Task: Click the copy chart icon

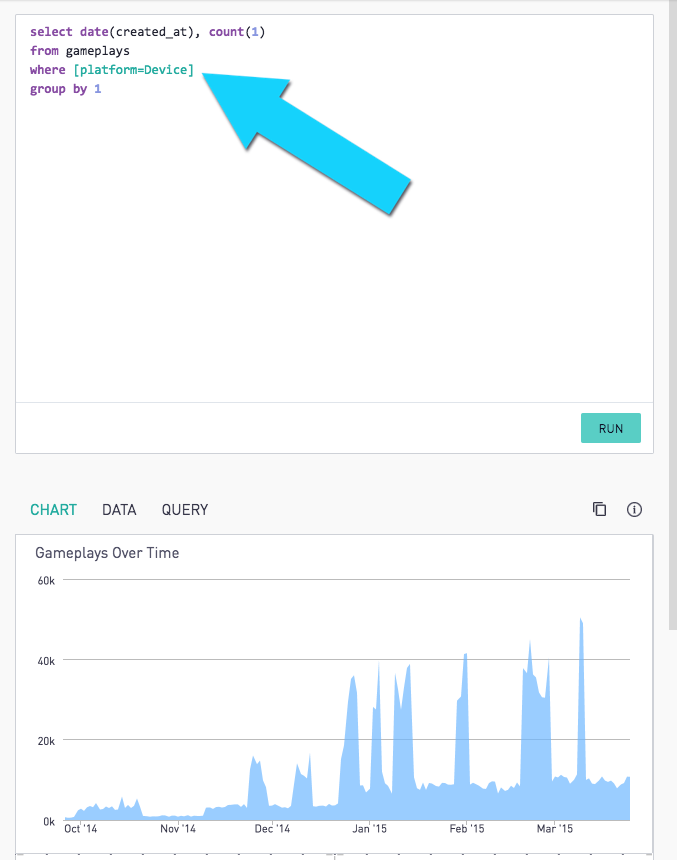Action: point(599,510)
